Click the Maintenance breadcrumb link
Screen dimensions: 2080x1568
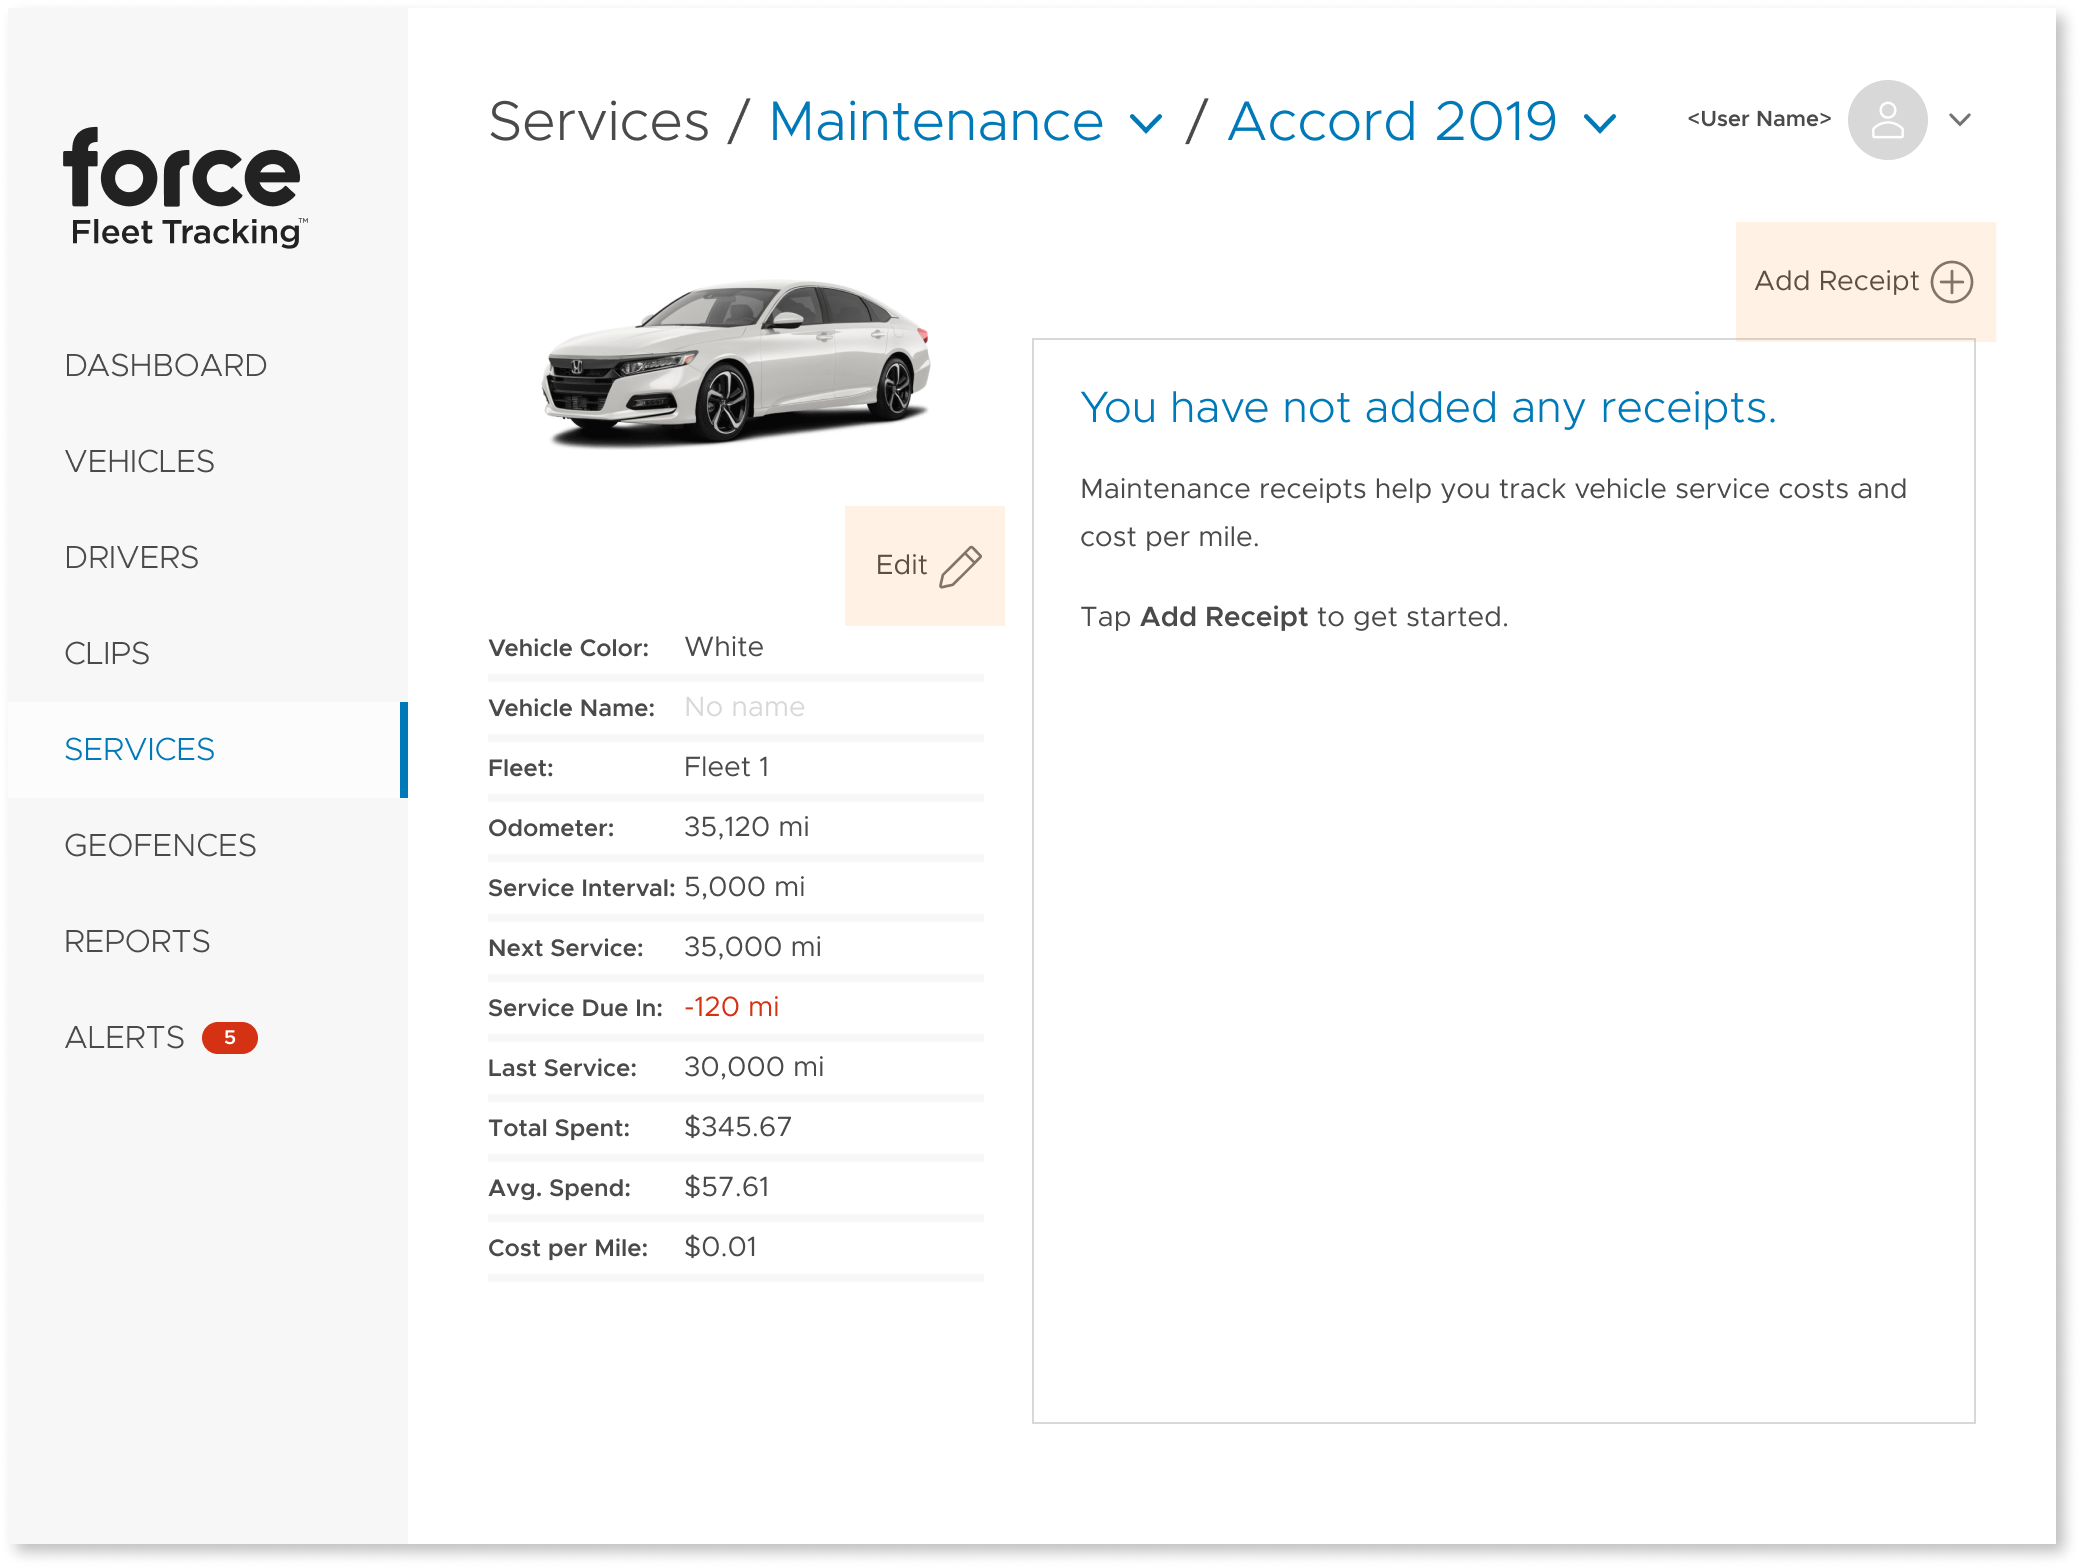click(x=936, y=122)
